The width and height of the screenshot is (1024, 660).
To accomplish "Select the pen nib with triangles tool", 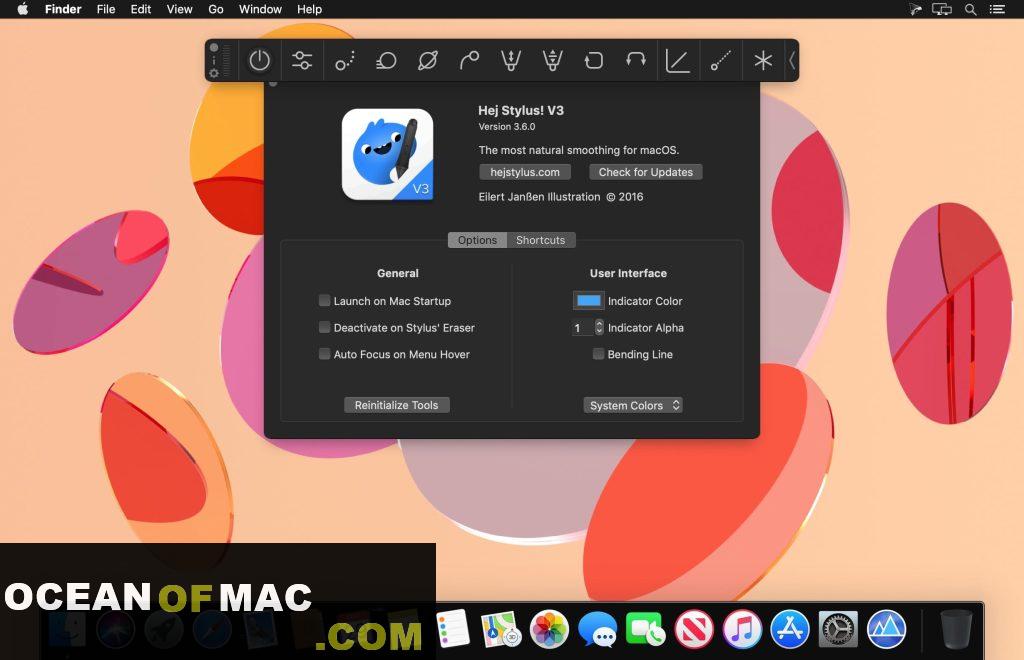I will (552, 61).
